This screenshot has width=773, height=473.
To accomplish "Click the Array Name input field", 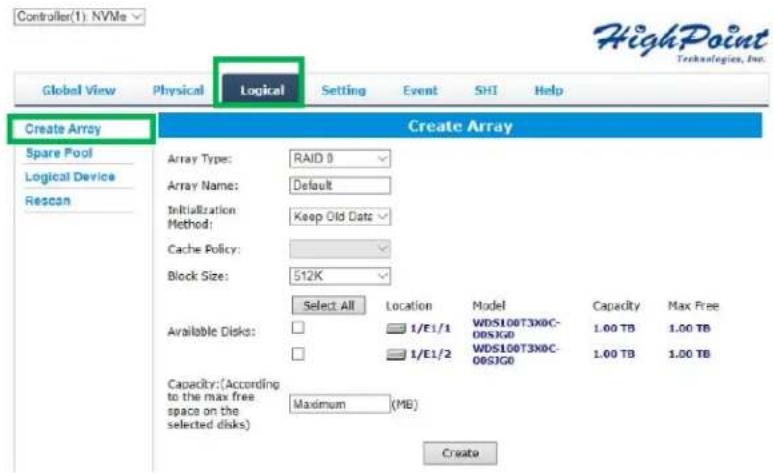I will (340, 185).
